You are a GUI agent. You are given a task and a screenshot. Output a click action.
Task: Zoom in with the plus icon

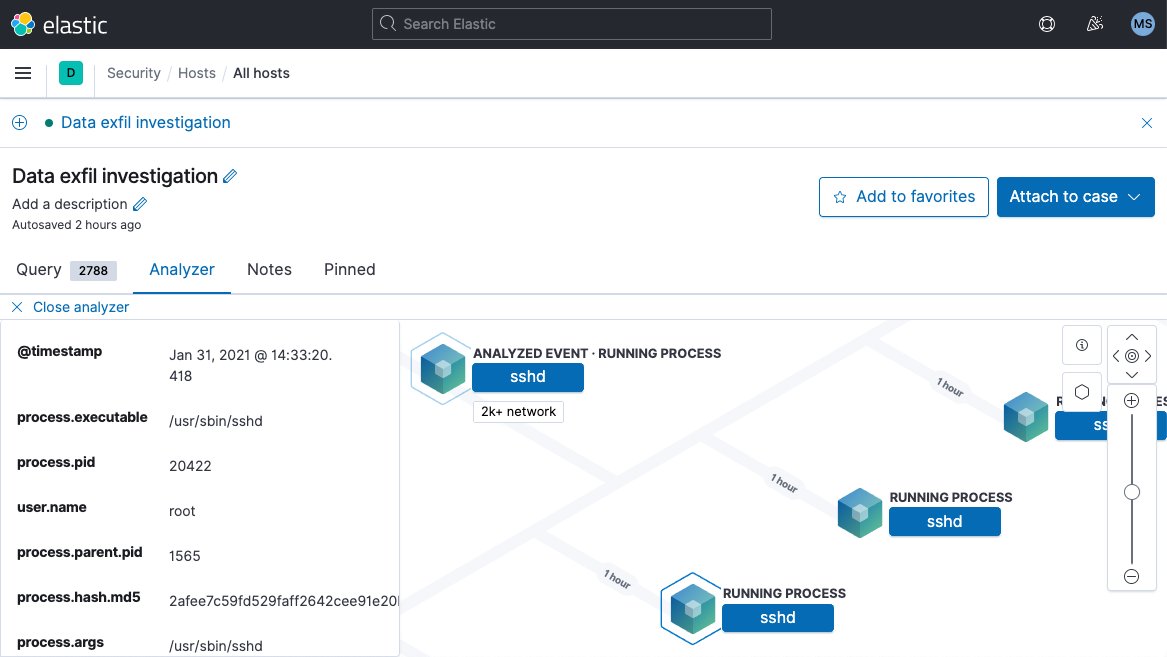tap(1131, 400)
